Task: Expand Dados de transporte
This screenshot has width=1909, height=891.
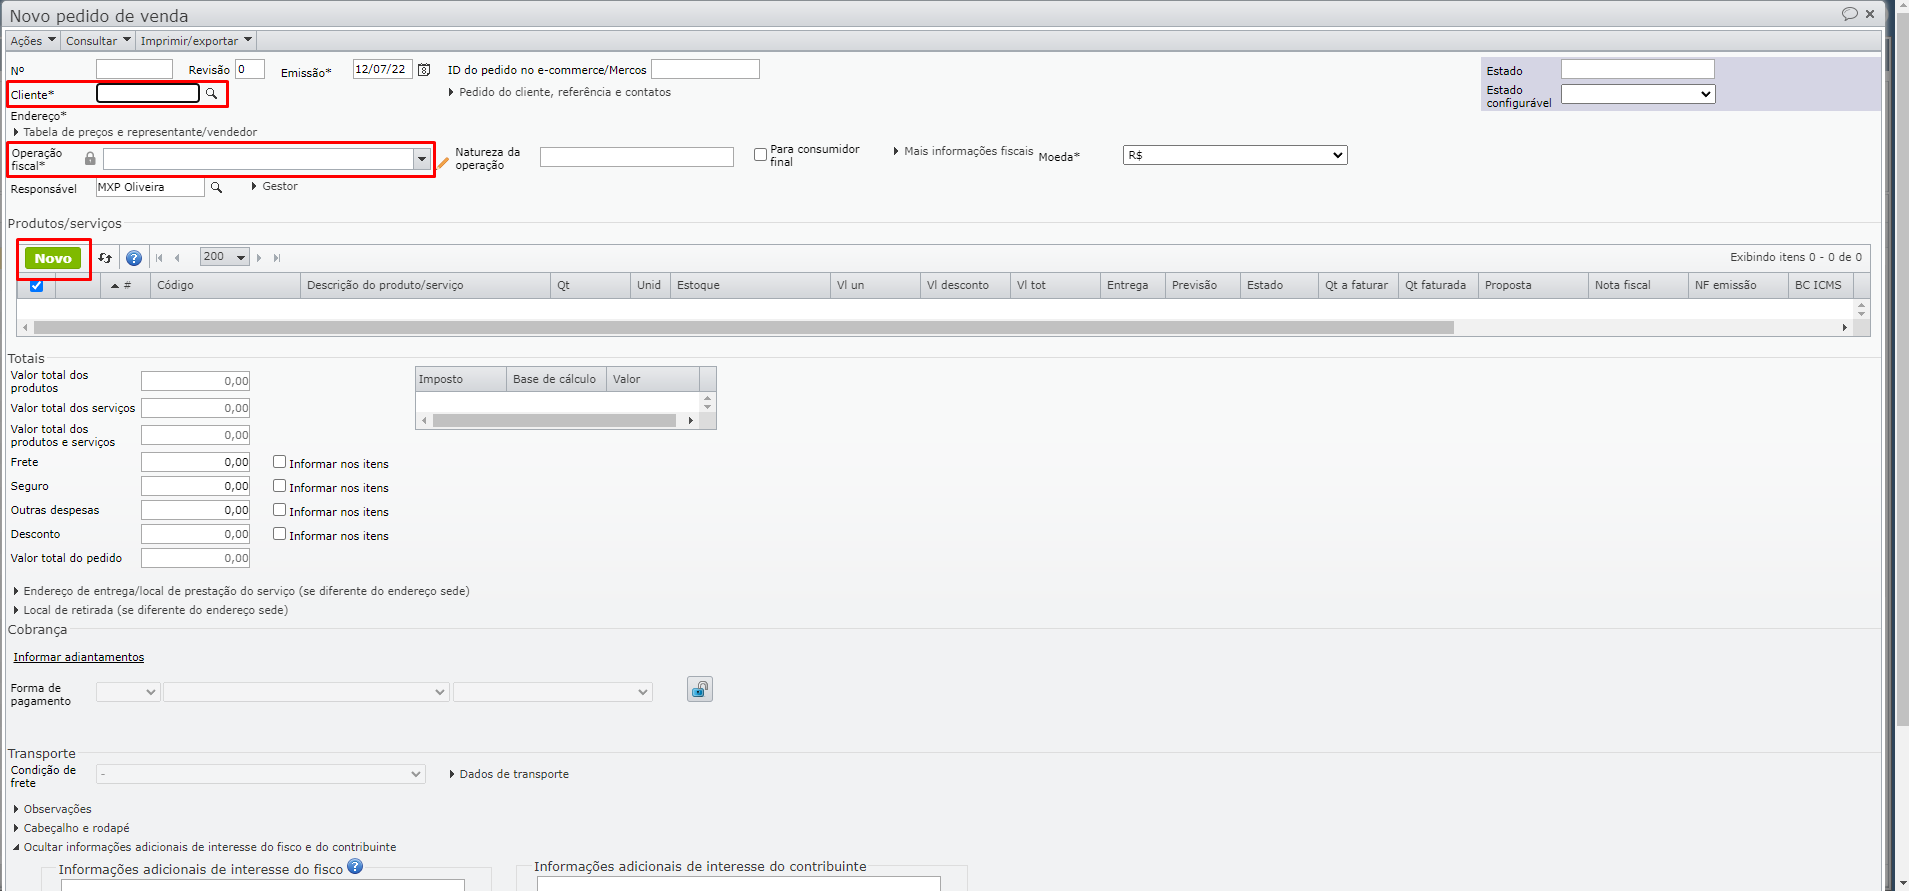Action: 509,774
